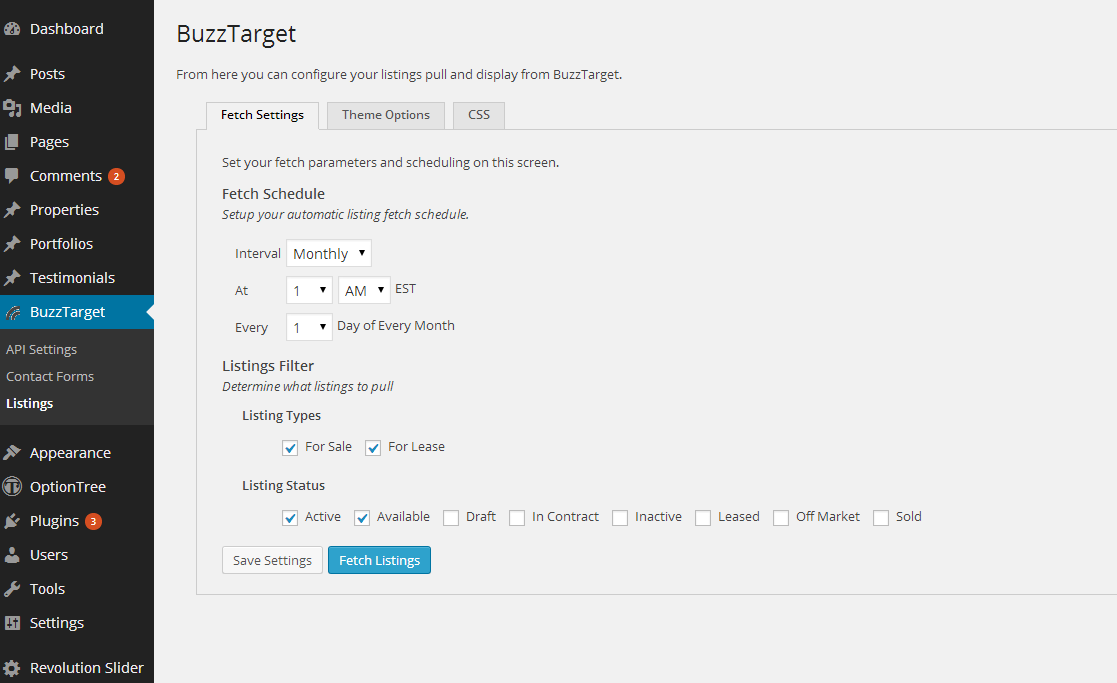
Task: Click the BuzzTarget signal icon
Action: 12,313
